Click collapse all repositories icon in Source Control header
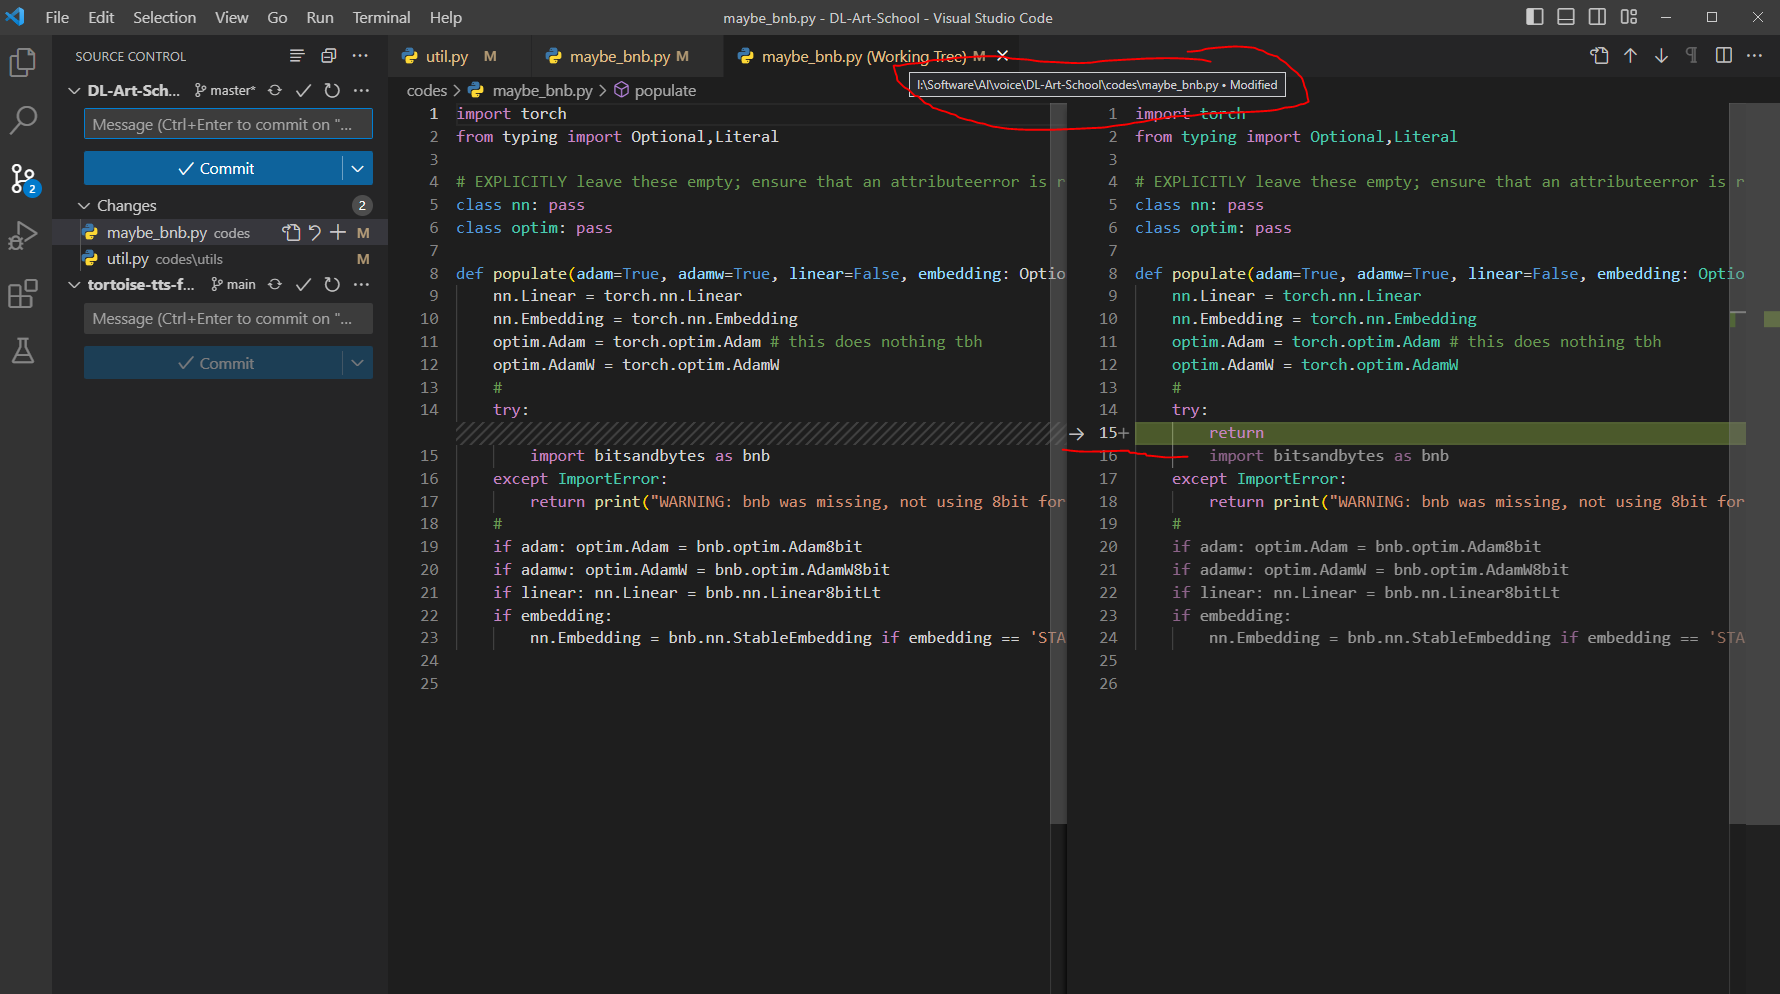 [328, 56]
